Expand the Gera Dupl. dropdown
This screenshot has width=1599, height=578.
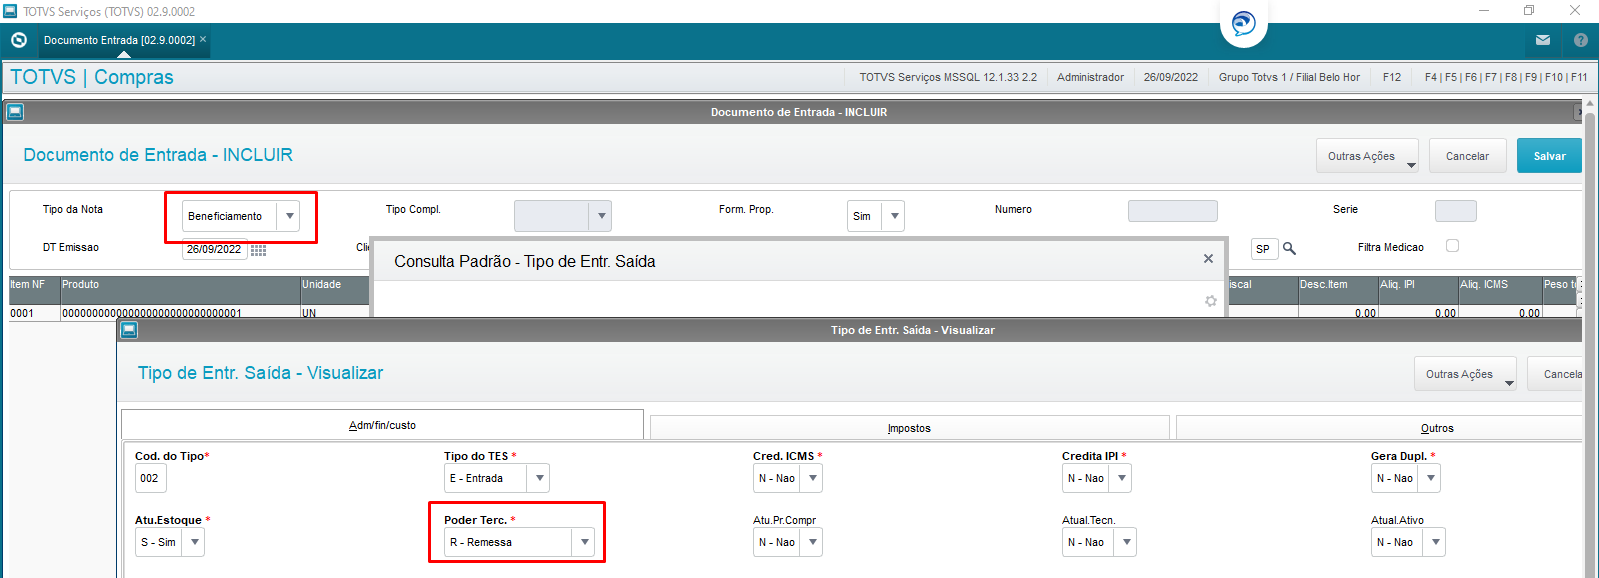(1430, 478)
